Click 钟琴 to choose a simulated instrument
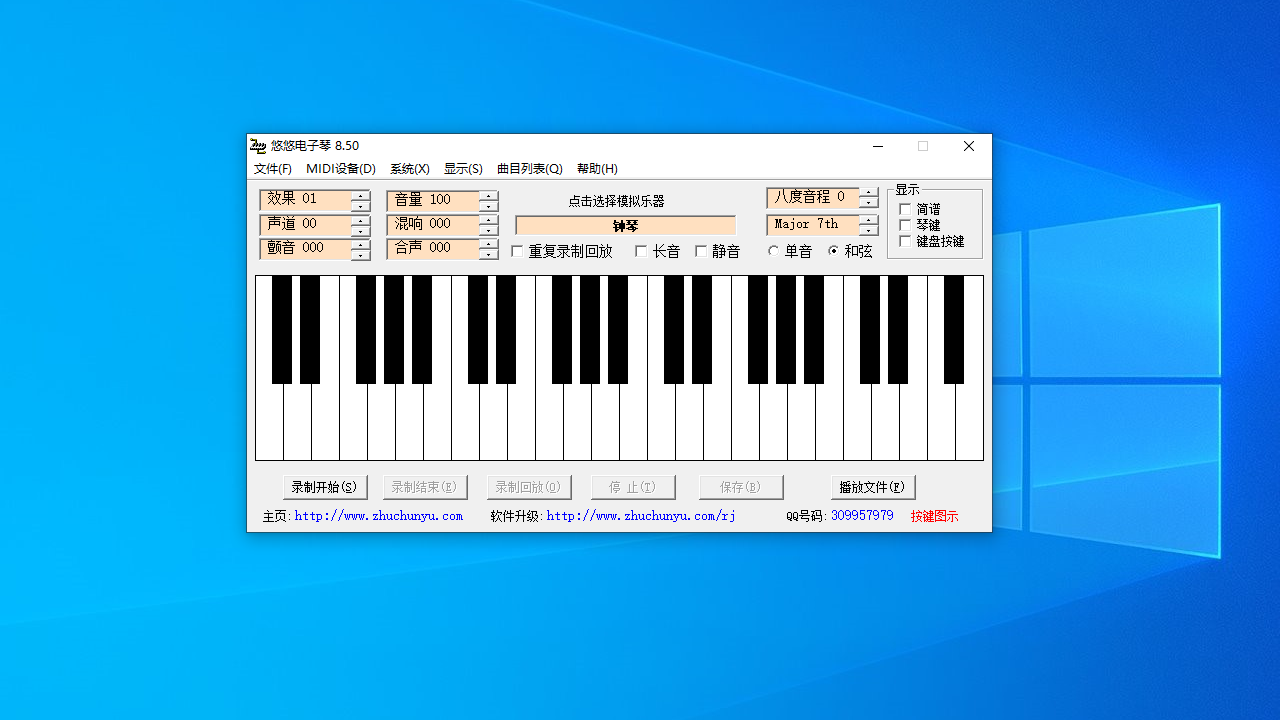This screenshot has width=1280, height=720. (x=624, y=225)
